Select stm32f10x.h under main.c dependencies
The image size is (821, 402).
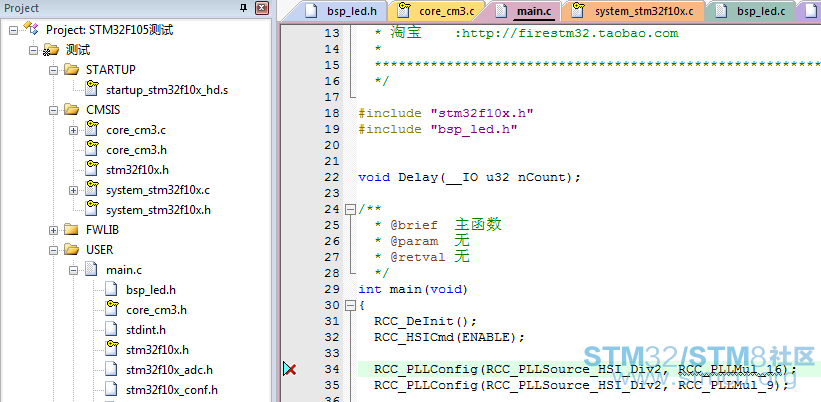tap(157, 350)
